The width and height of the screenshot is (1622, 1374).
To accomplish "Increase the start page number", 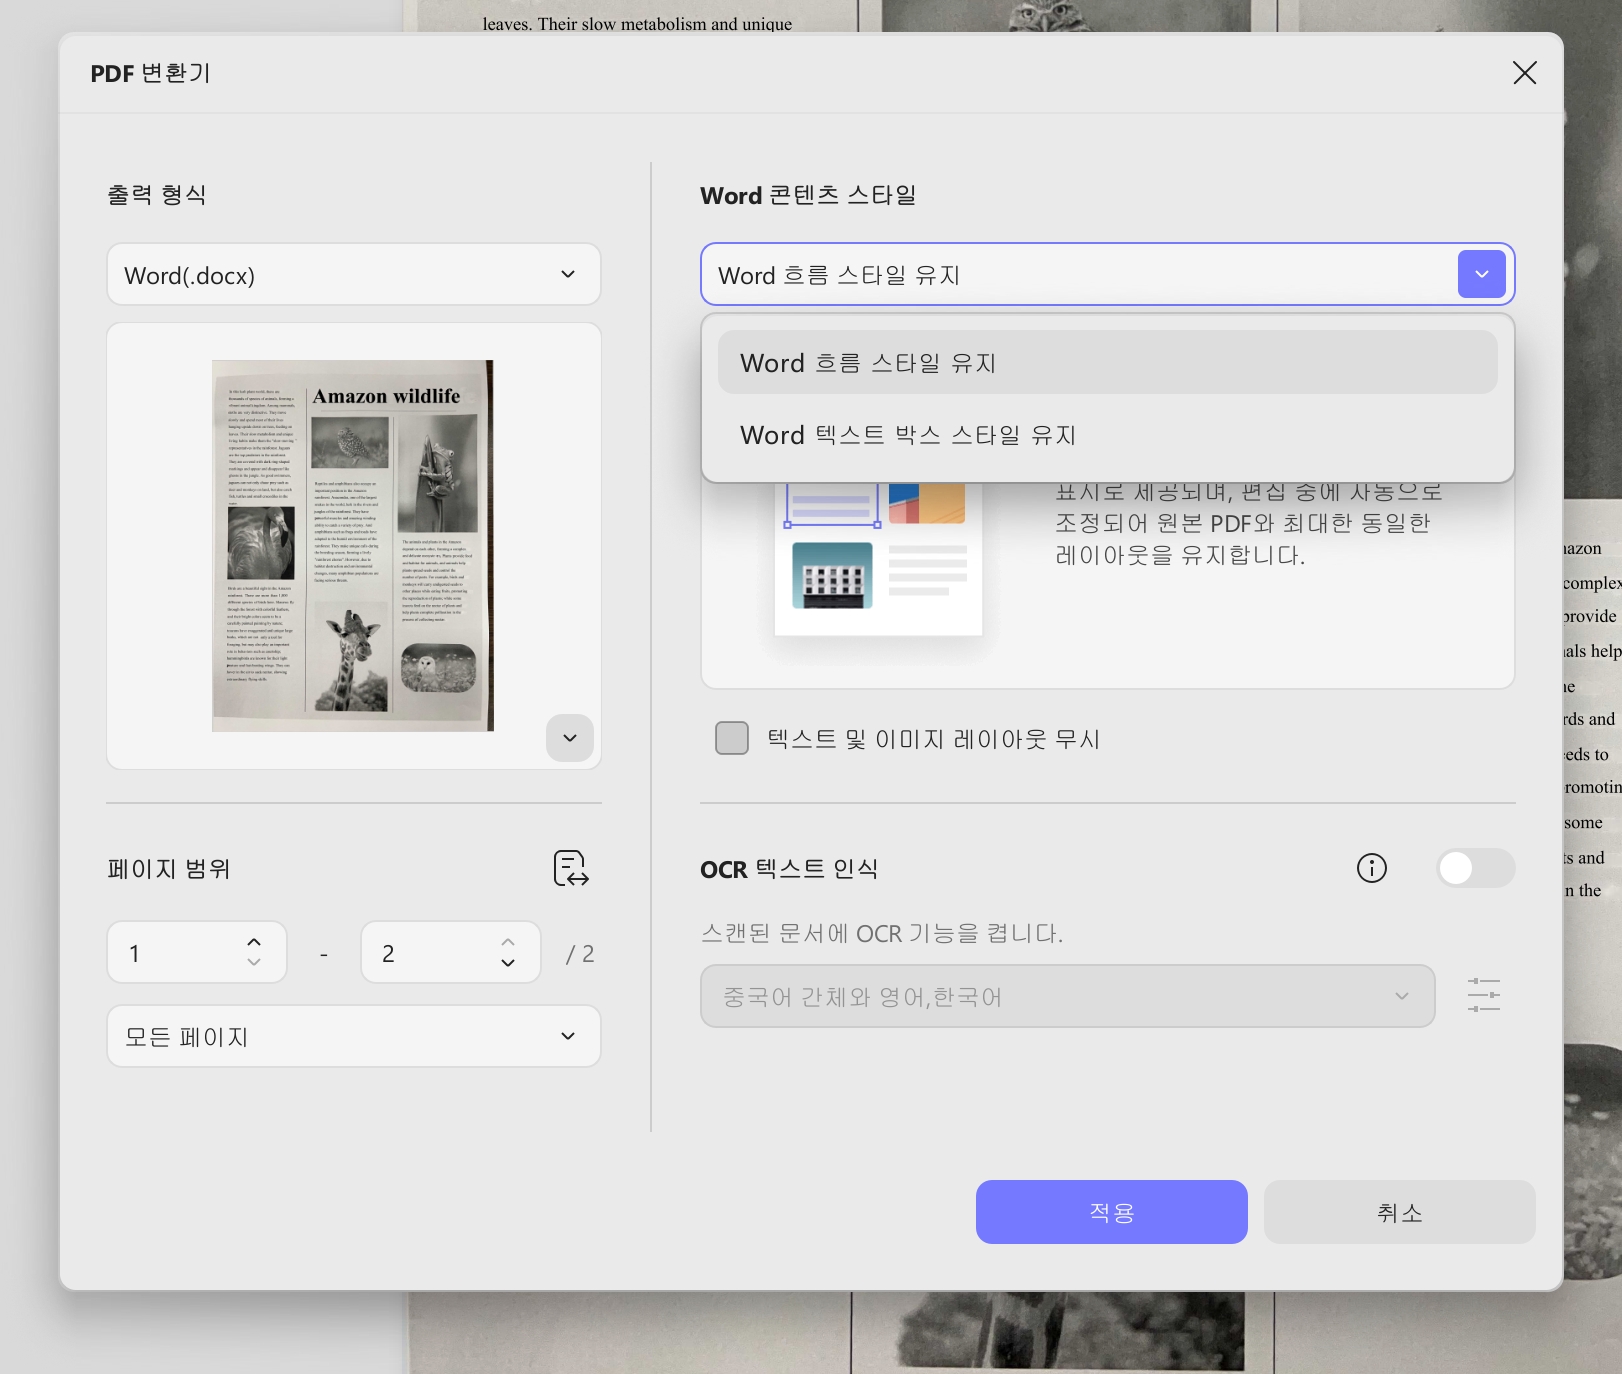I will 254,942.
